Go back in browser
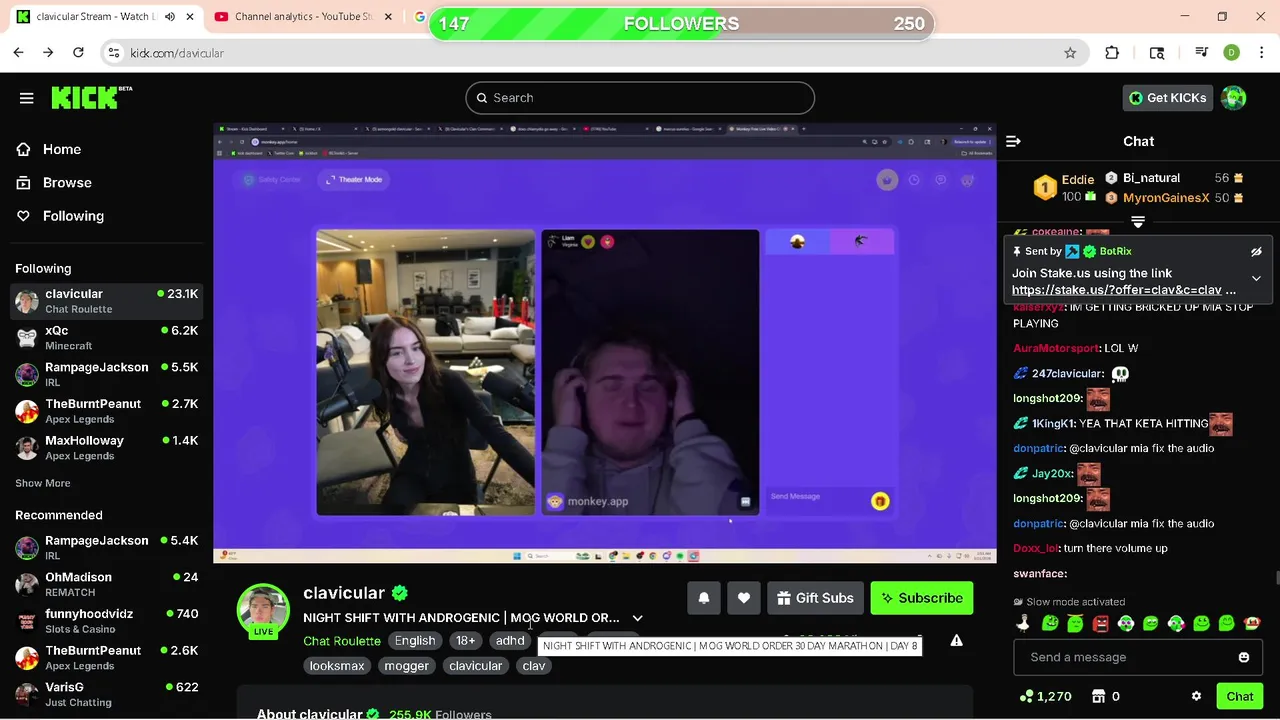The image size is (1280, 720). click(18, 53)
